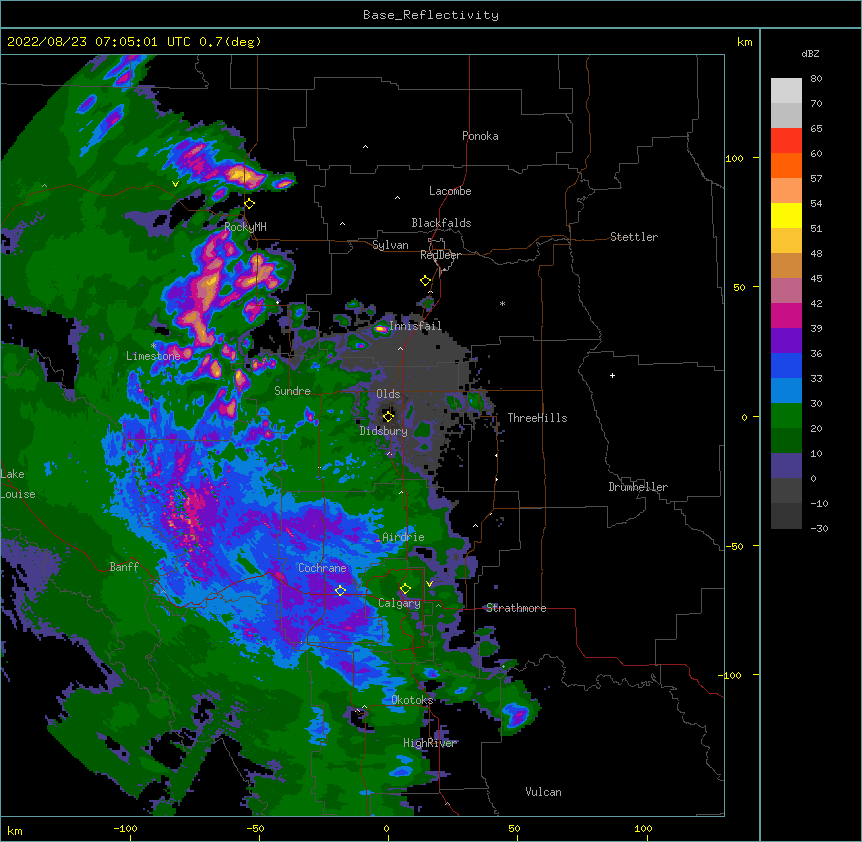This screenshot has height=842, width=862.
Task: Click the Base_Reflectivity title text
Action: [431, 15]
